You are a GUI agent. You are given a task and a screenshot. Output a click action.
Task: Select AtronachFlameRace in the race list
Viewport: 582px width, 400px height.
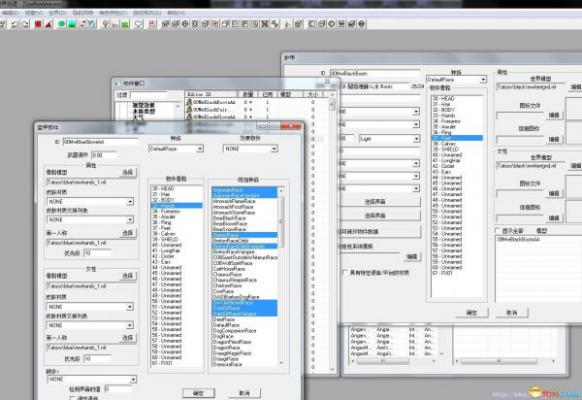coord(244,201)
